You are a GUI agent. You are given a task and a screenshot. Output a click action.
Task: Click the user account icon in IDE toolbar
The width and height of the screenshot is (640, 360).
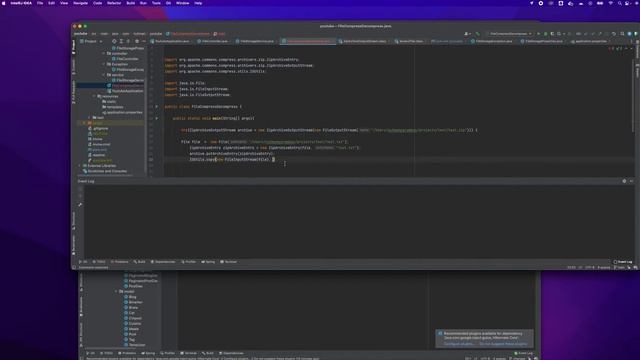pyautogui.click(x=467, y=34)
